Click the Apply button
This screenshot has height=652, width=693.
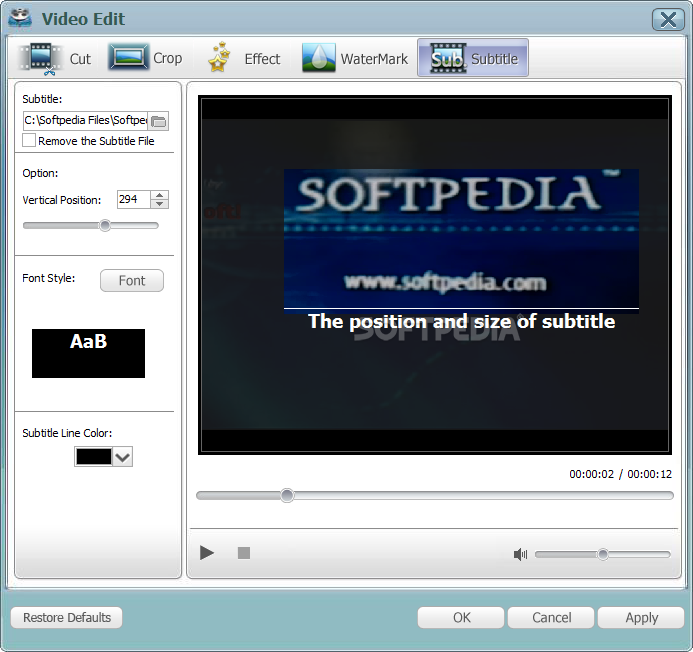(x=641, y=617)
